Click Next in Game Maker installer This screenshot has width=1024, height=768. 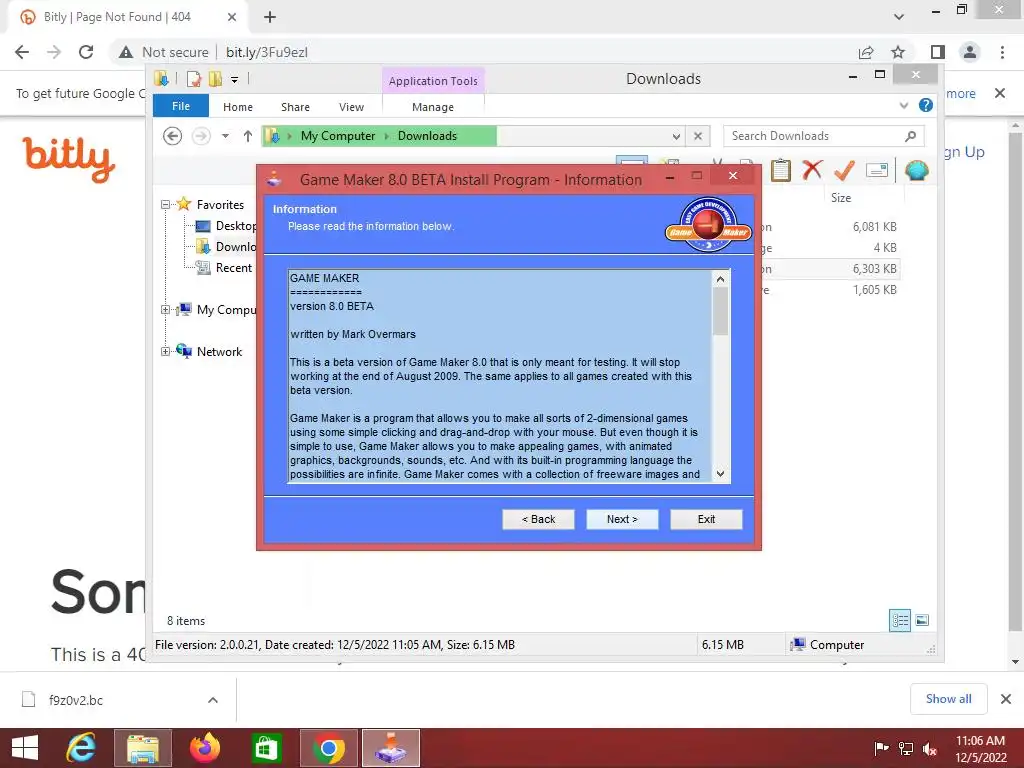(622, 519)
